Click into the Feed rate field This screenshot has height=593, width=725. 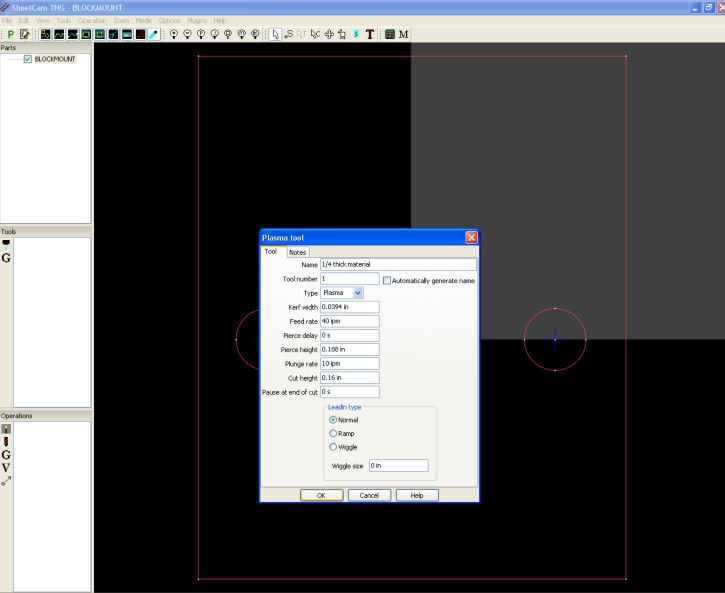click(x=349, y=321)
